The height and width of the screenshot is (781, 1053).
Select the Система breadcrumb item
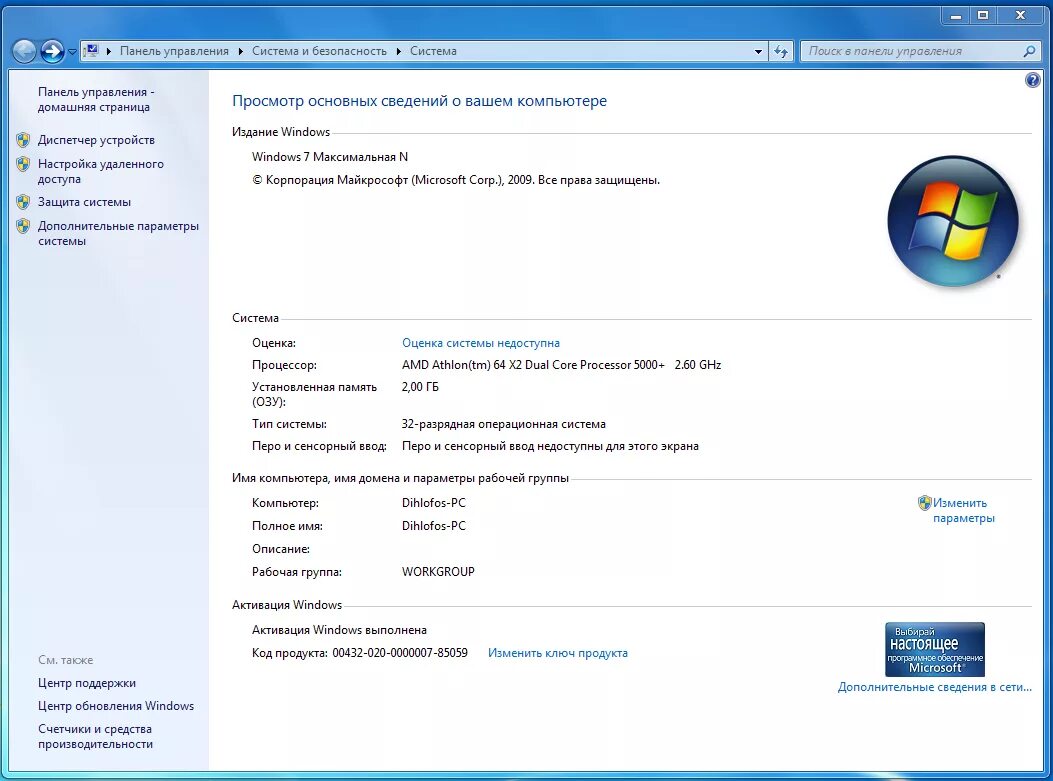click(433, 51)
